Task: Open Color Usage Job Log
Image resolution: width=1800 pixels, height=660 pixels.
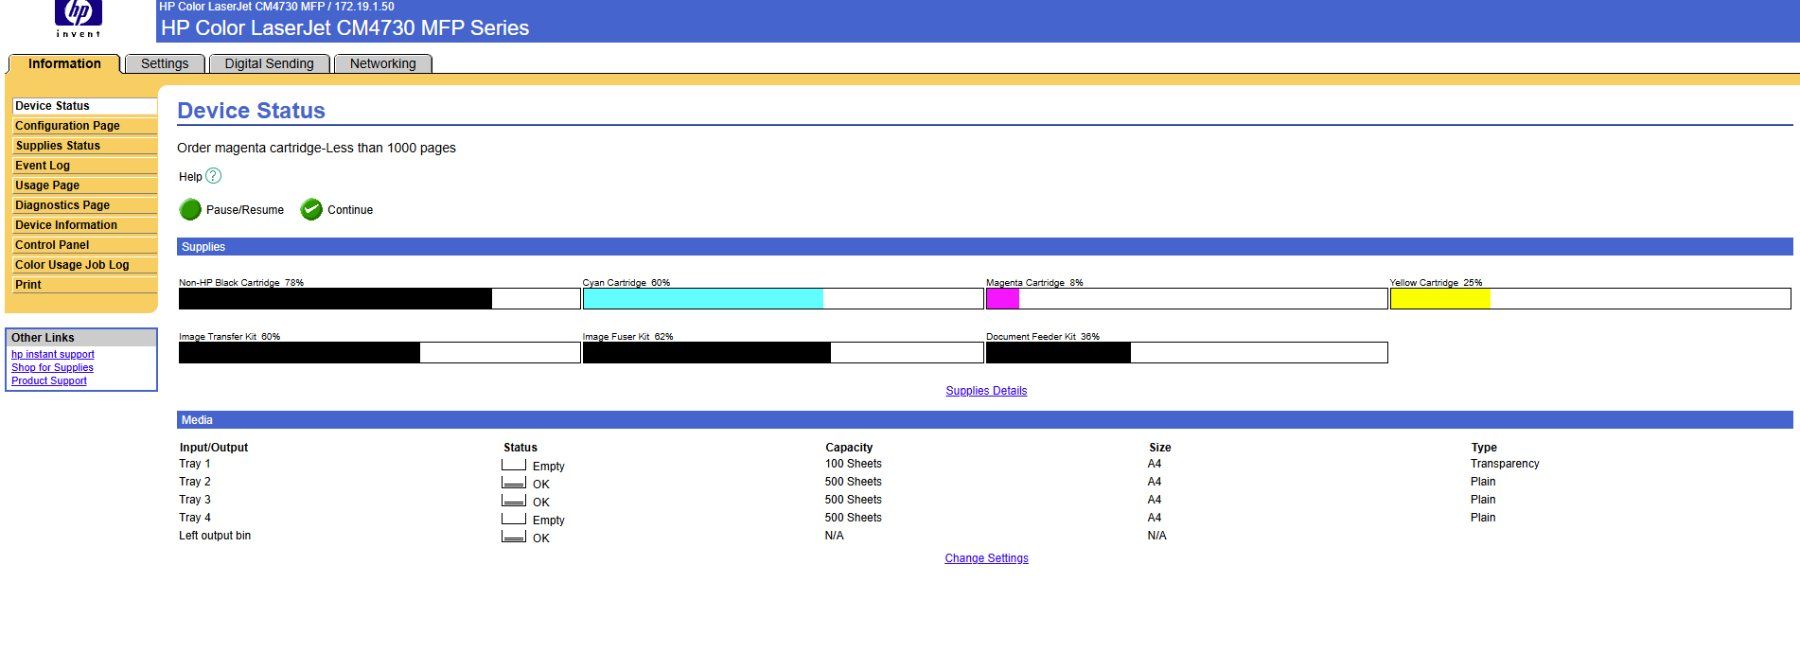Action: coord(84,265)
